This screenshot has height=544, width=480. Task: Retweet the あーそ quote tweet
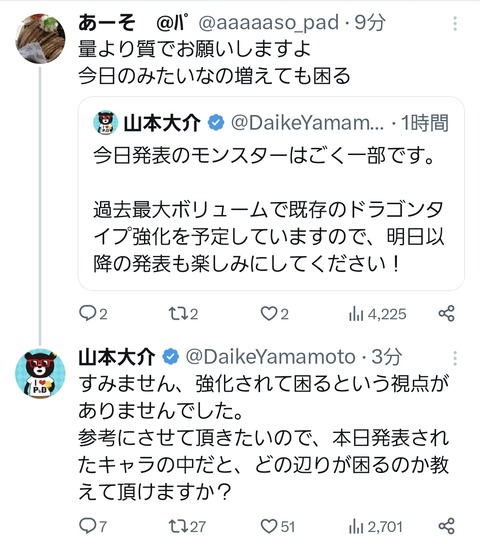point(183,314)
